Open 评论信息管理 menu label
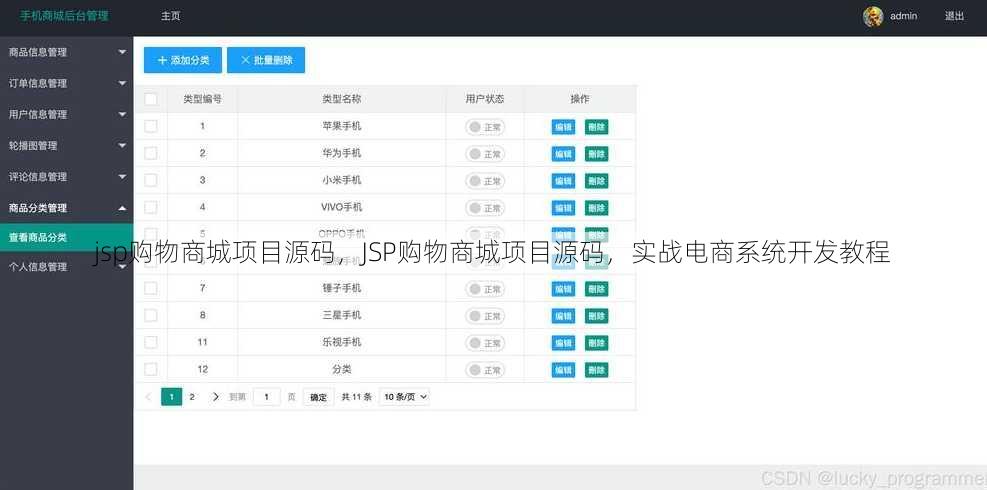This screenshot has height=490, width=987. (x=38, y=177)
